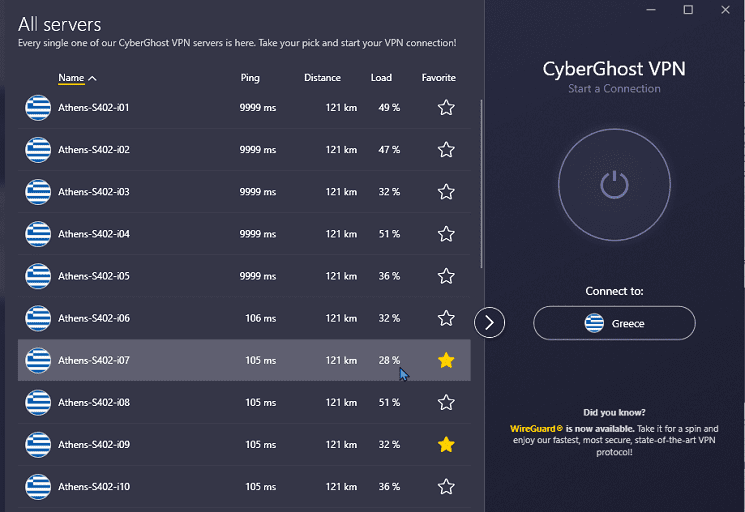Click the power button to start connection
The width and height of the screenshot is (745, 512).
614,185
